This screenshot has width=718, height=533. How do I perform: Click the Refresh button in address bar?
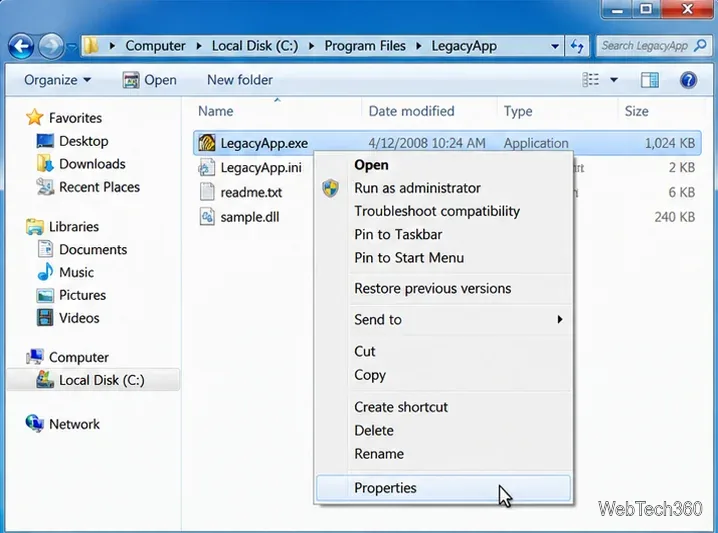tap(577, 46)
